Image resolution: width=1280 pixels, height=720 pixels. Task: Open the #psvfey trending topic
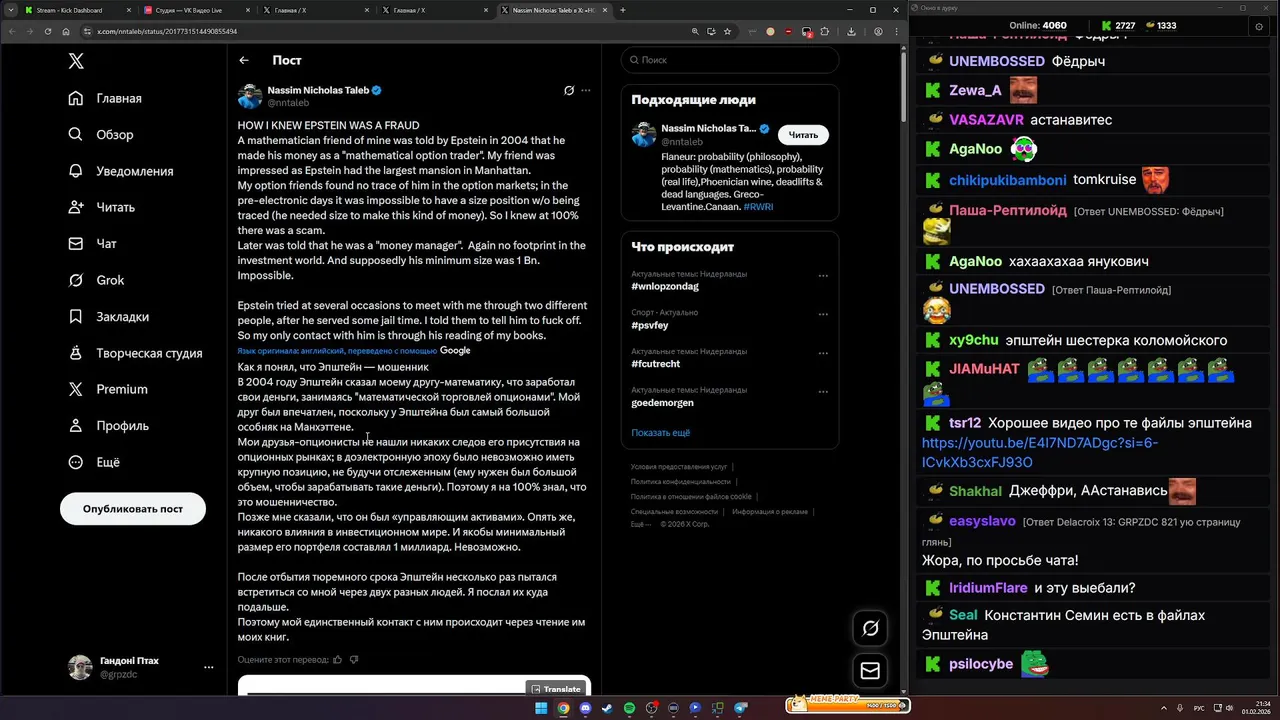650,326
